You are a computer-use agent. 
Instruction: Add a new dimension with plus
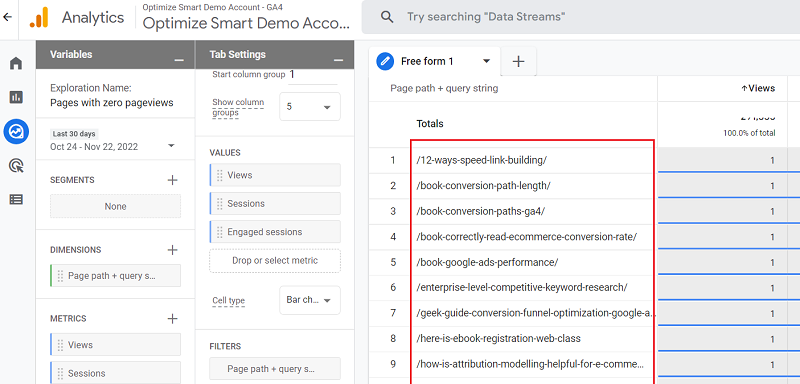(172, 249)
